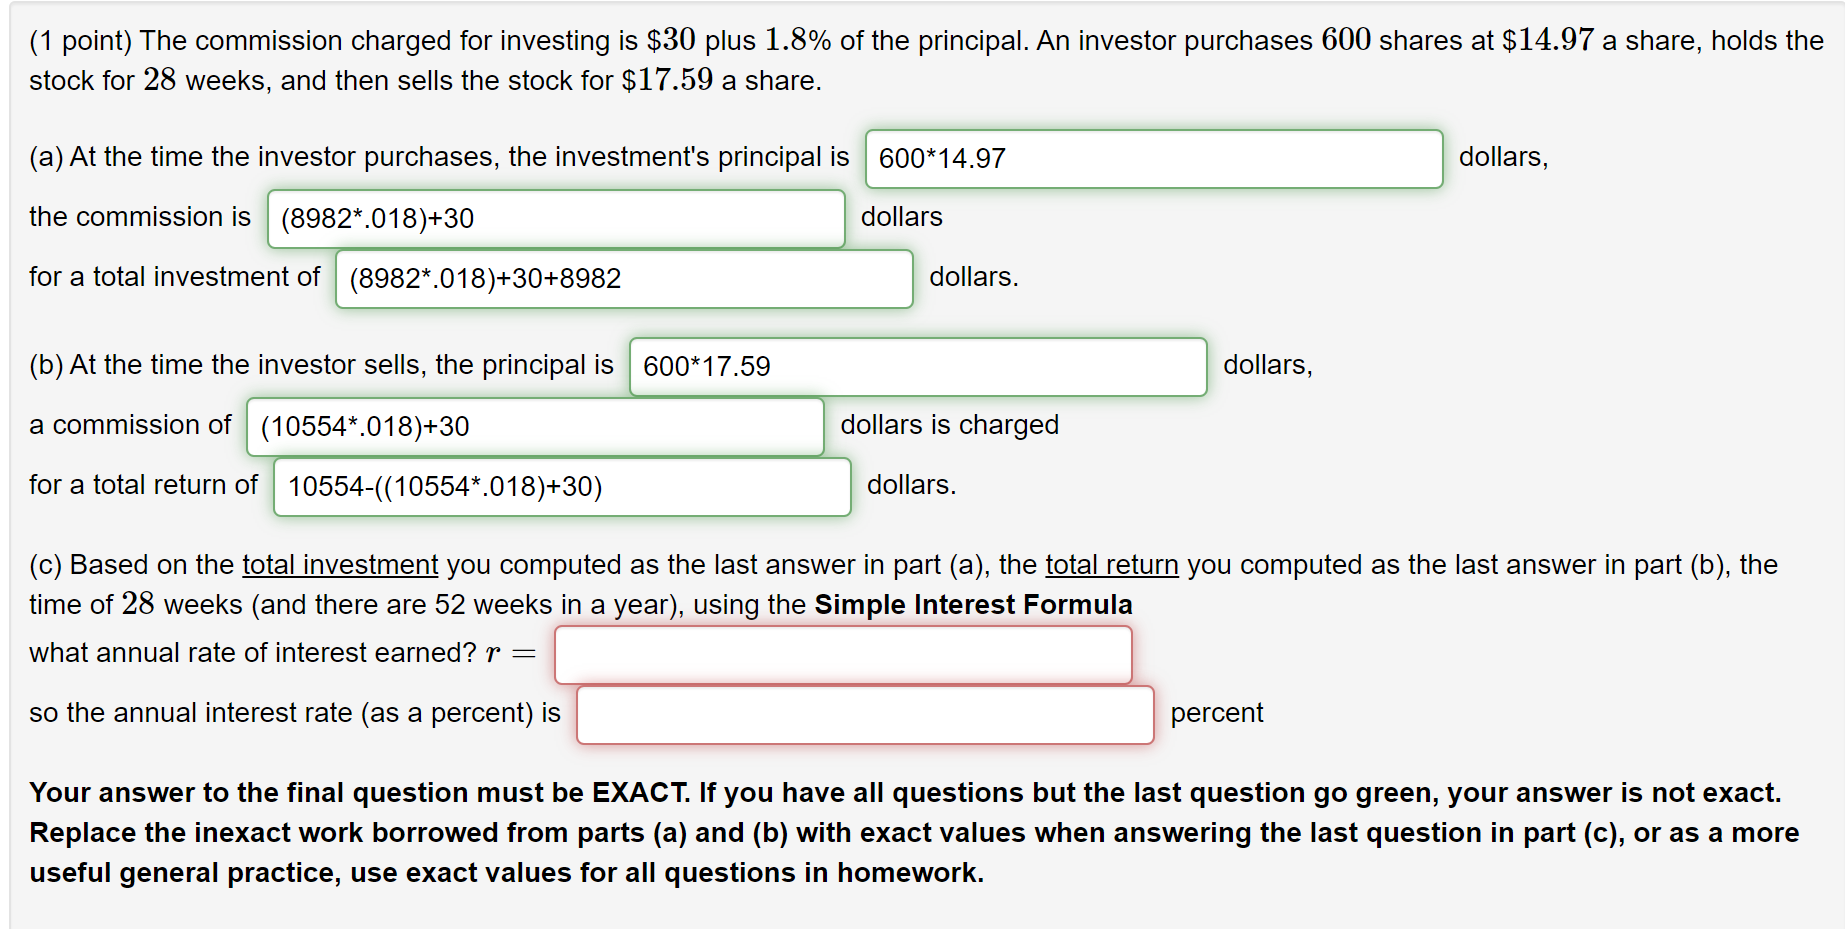
Task: Click the part (b) commission field (10554*.018)+30
Action: click(534, 426)
